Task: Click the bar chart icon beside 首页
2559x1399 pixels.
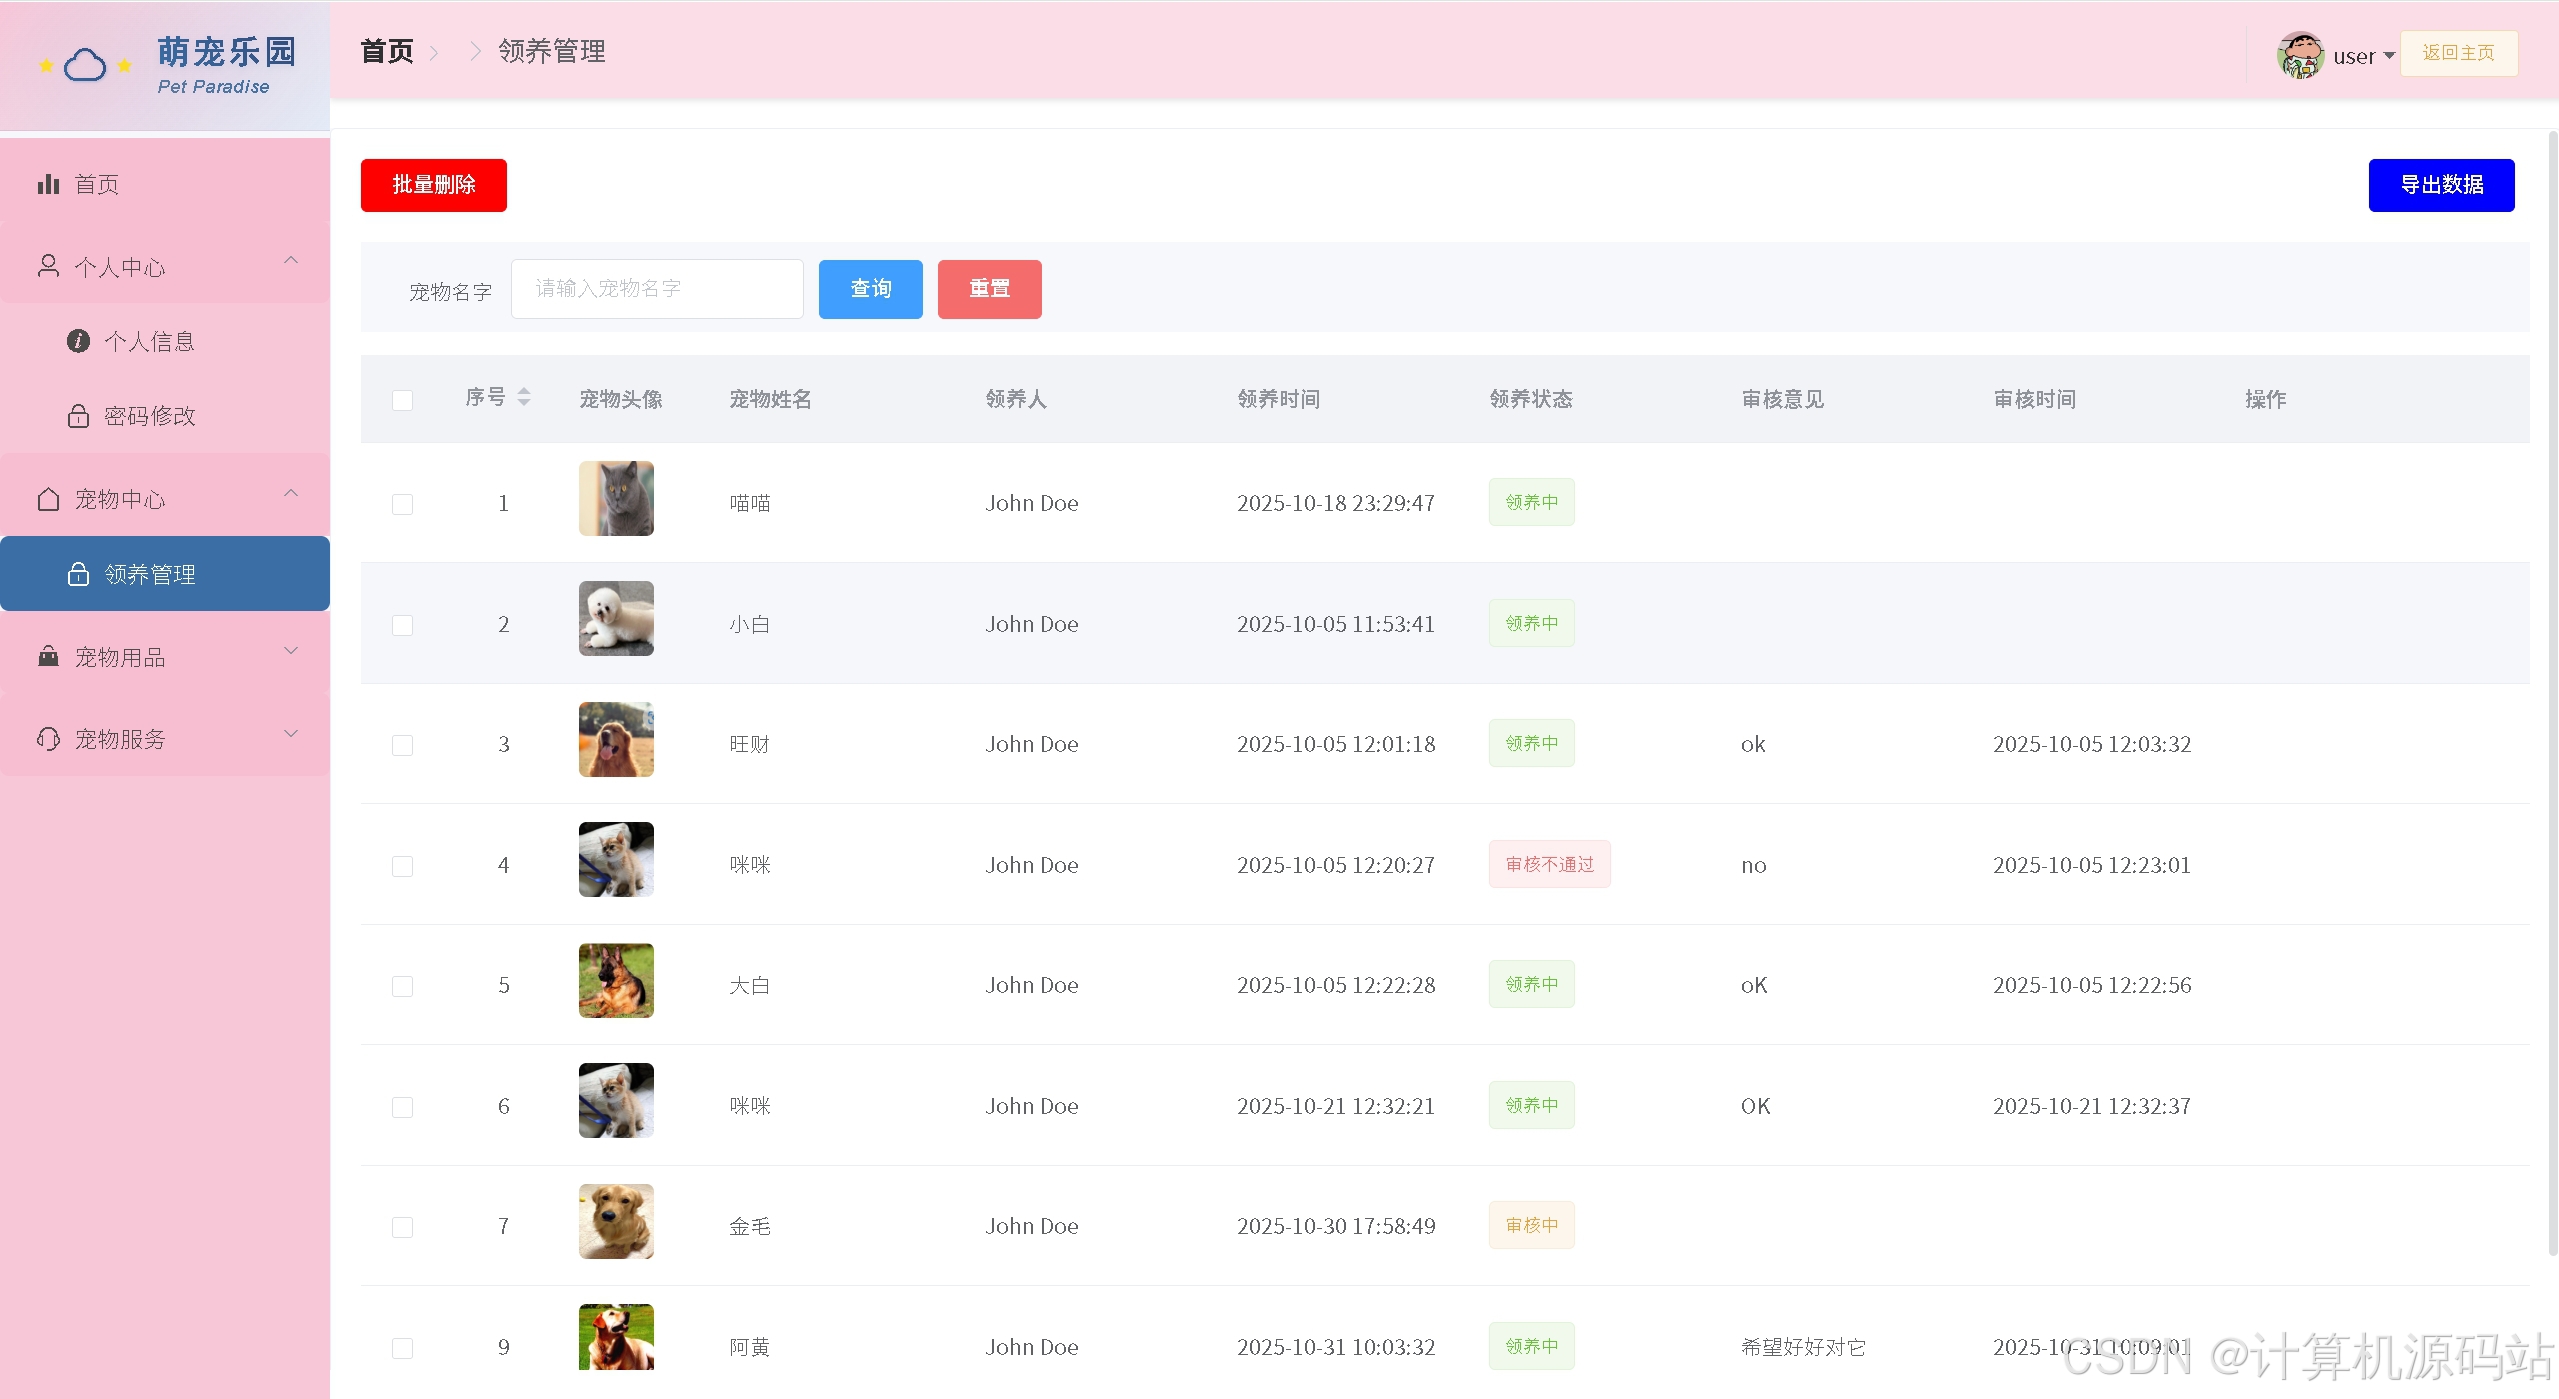Action: pyautogui.click(x=48, y=184)
